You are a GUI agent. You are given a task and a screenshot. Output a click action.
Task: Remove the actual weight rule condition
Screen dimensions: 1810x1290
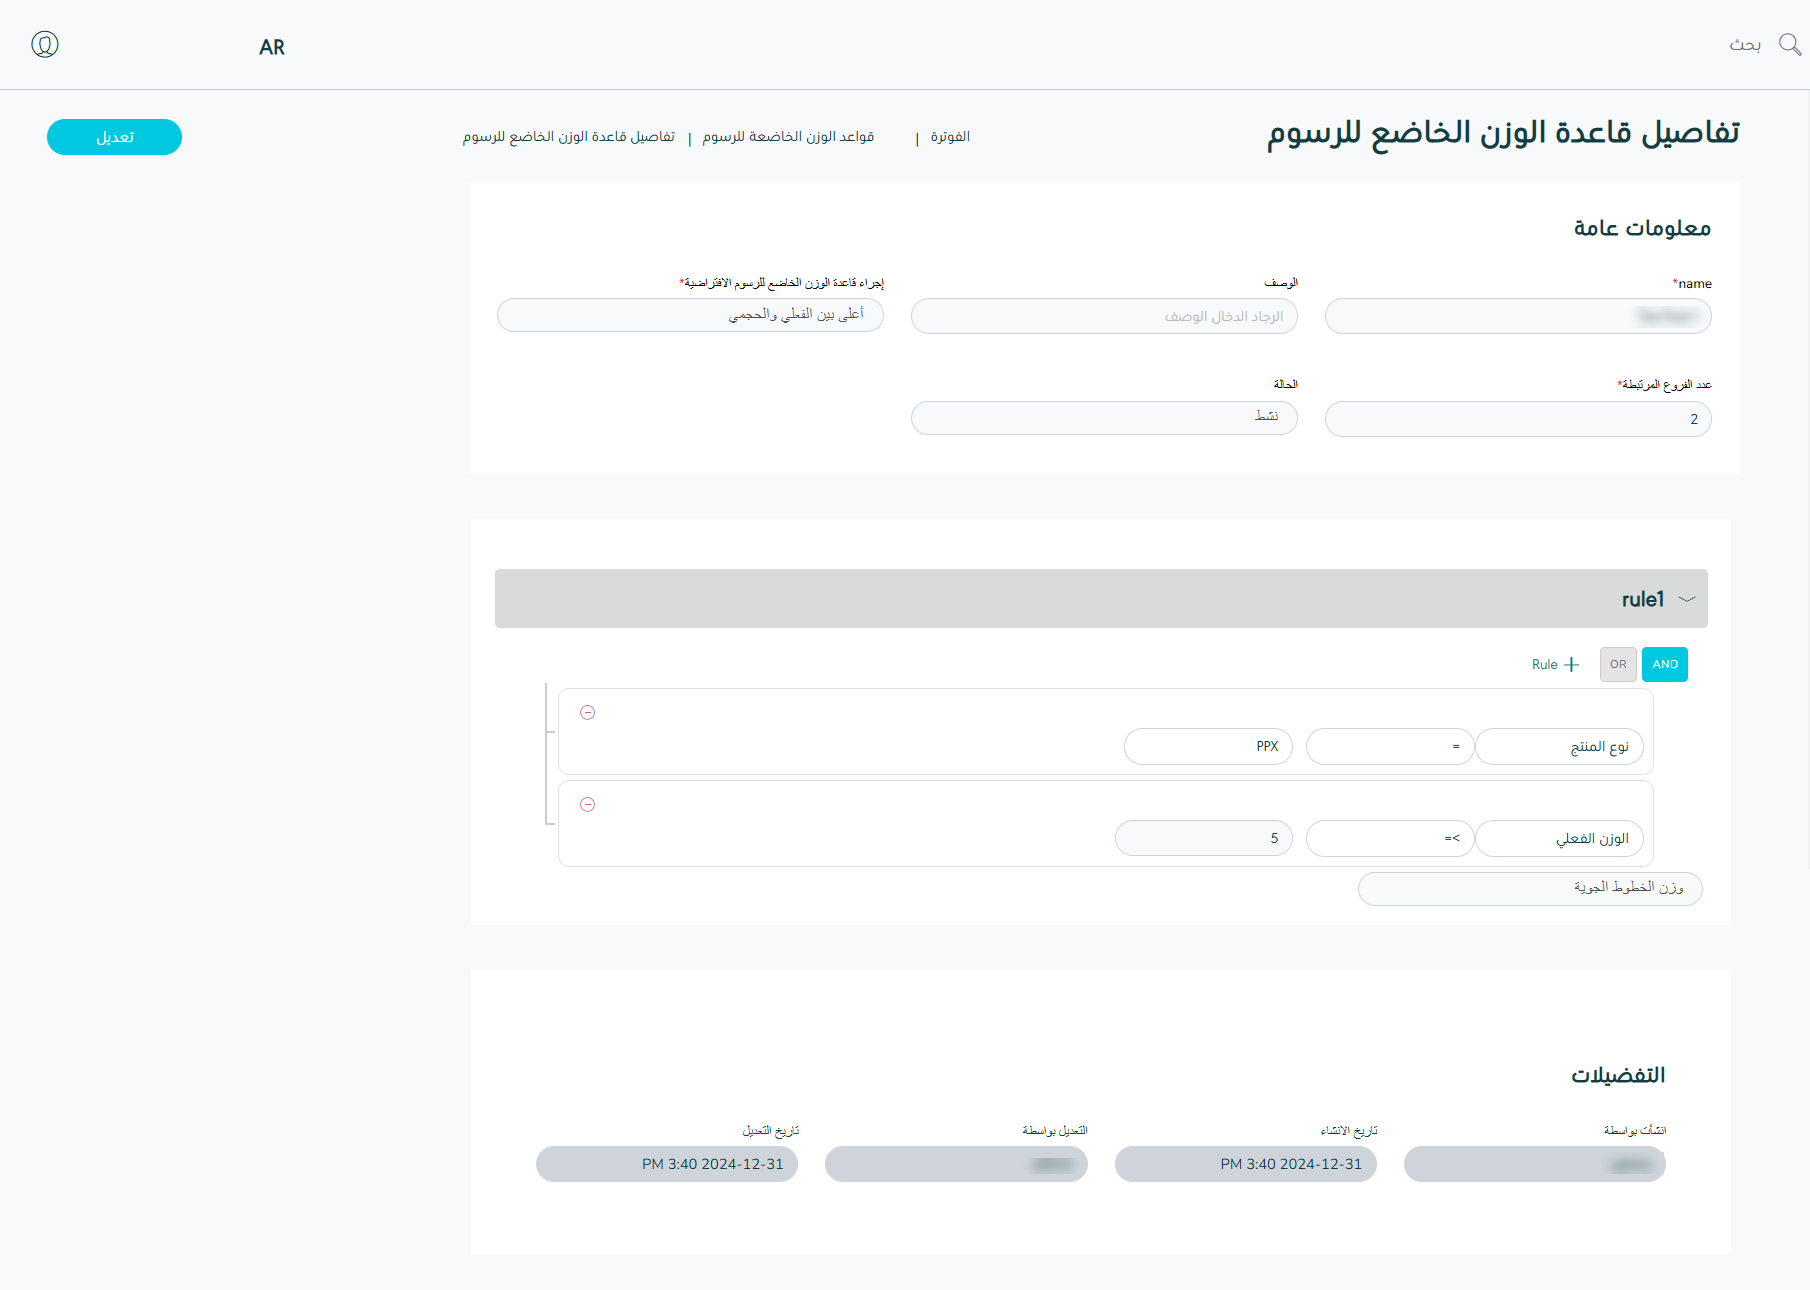588,805
